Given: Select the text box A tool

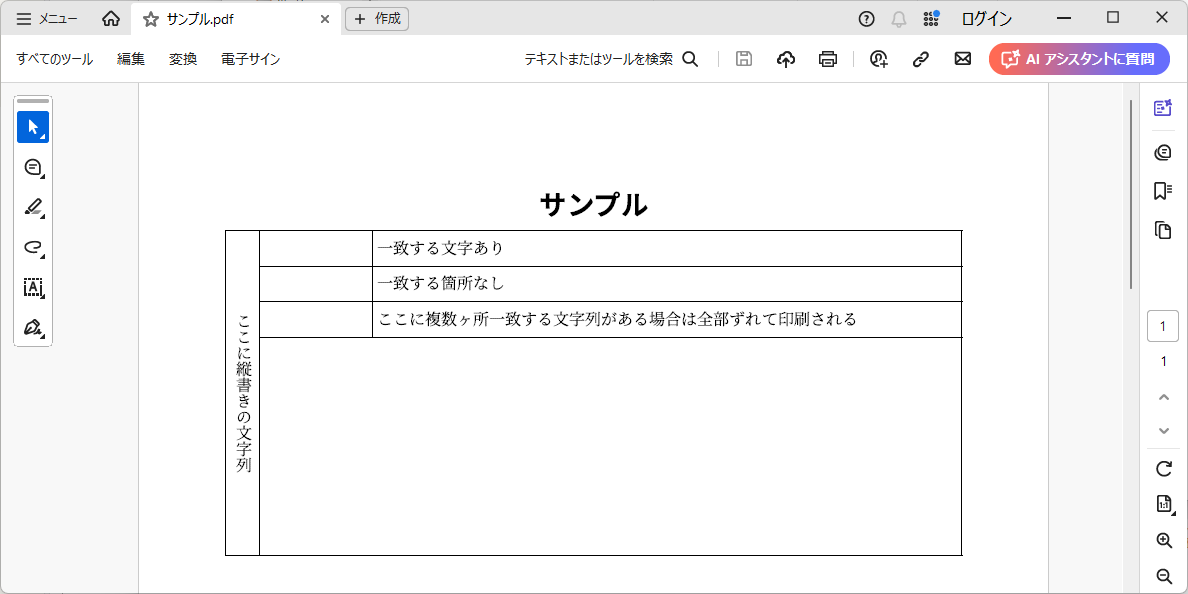Looking at the screenshot, I should pyautogui.click(x=33, y=287).
